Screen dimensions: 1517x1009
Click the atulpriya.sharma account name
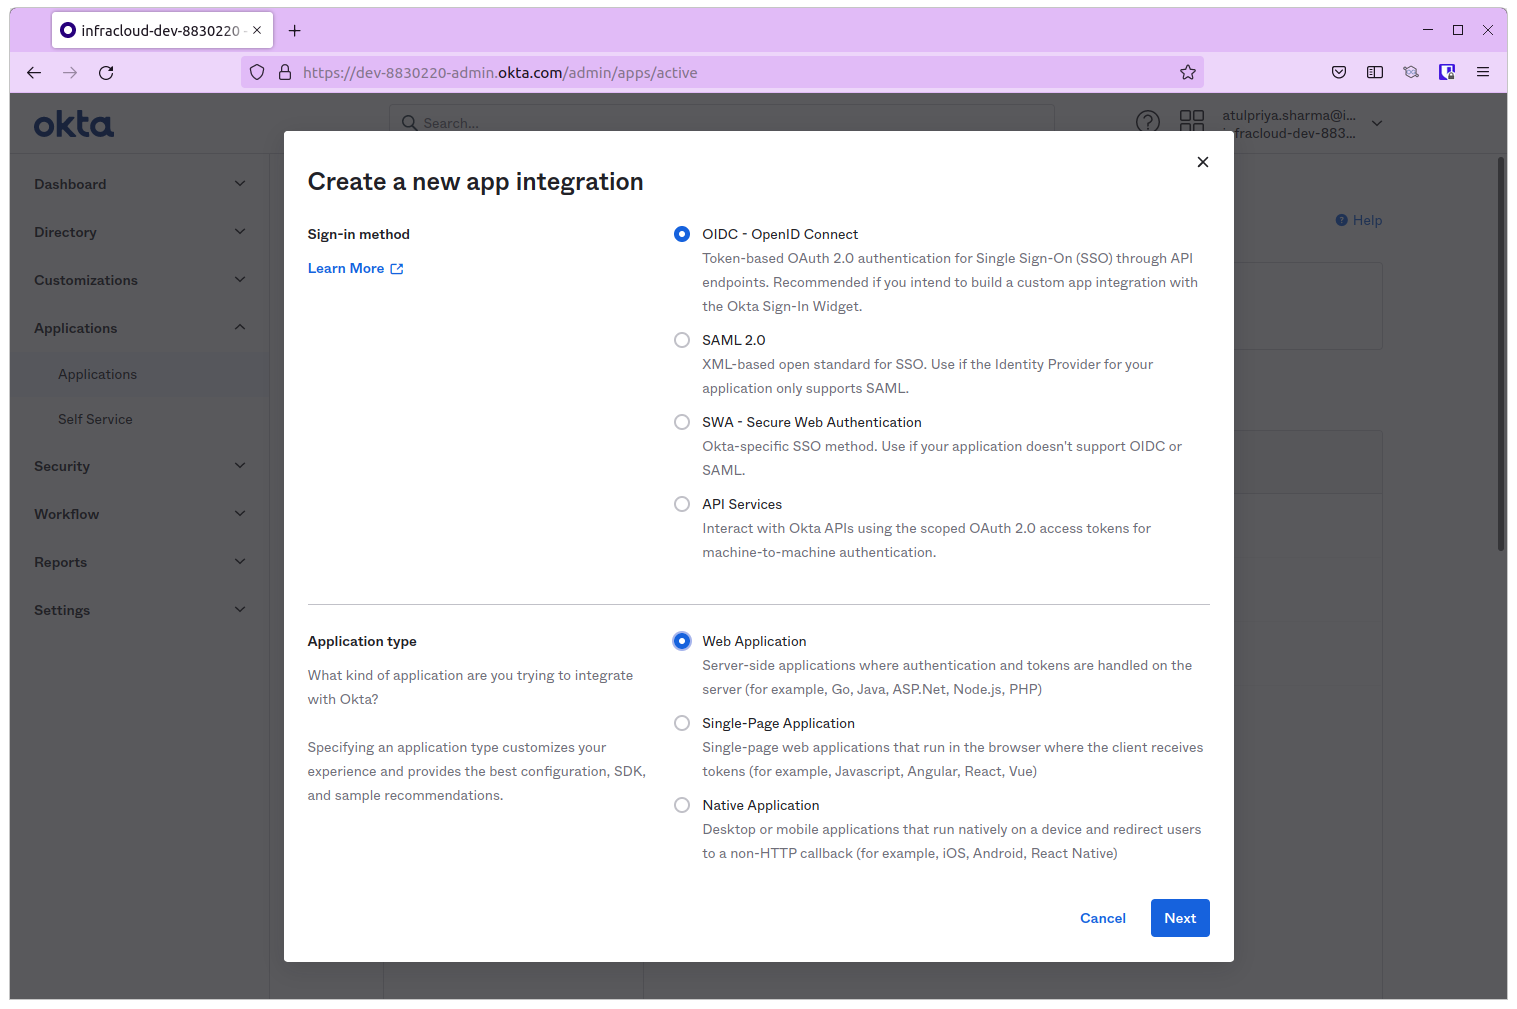pos(1289,115)
